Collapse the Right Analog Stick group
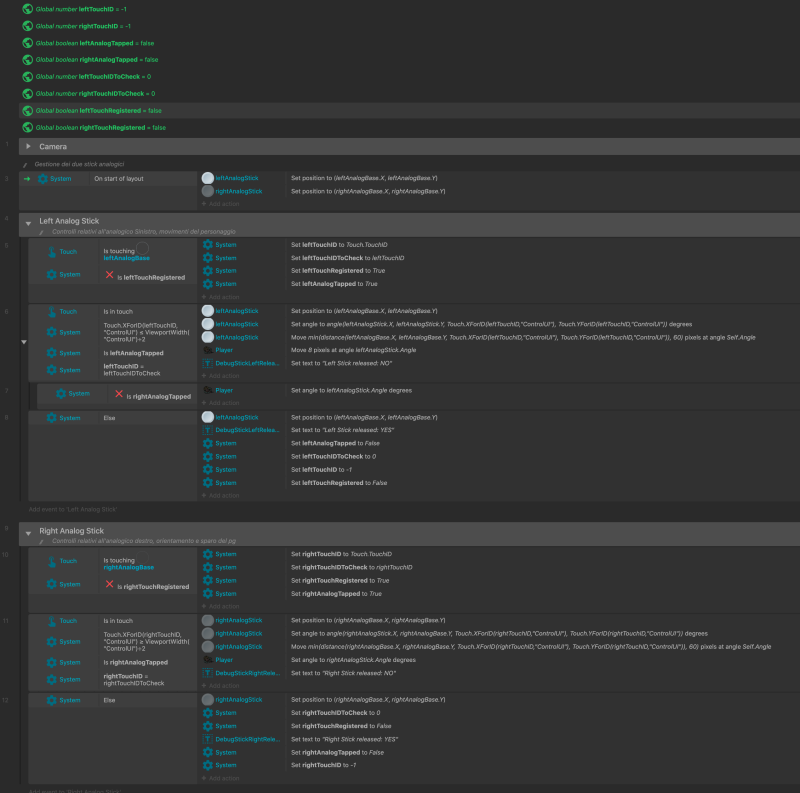The height and width of the screenshot is (793, 800). coord(29,533)
